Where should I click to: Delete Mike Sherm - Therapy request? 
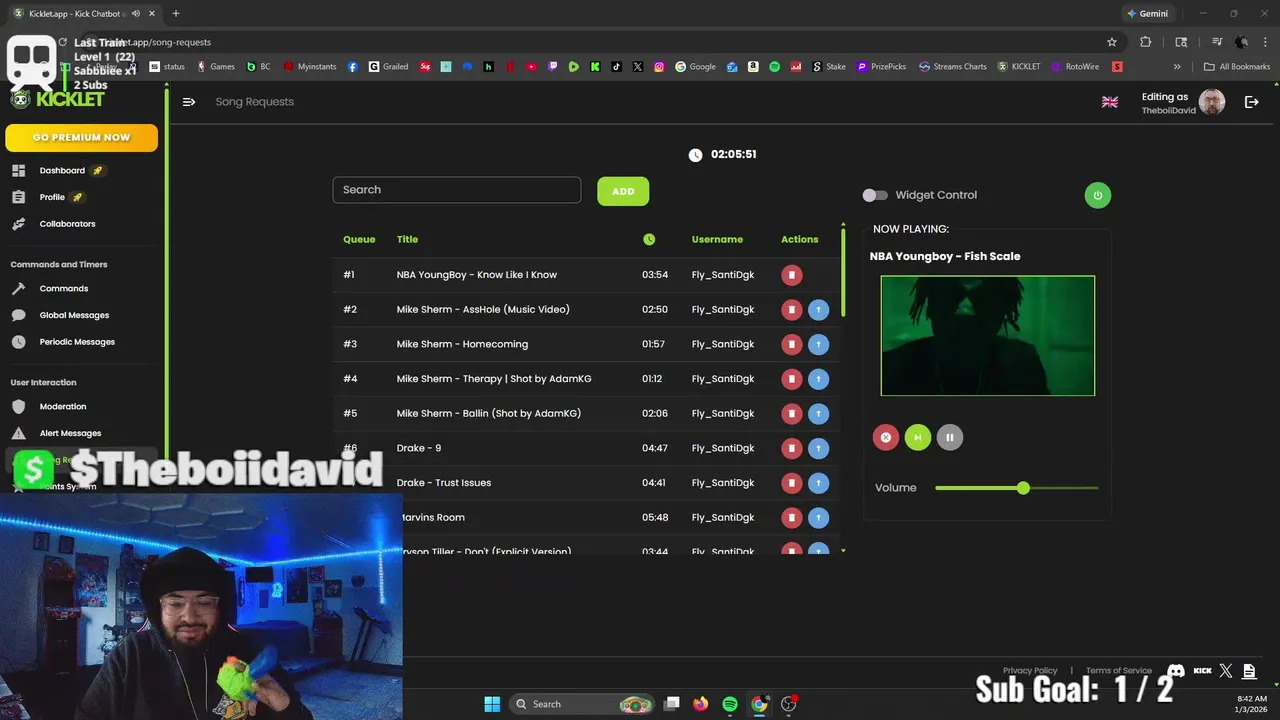[791, 379]
